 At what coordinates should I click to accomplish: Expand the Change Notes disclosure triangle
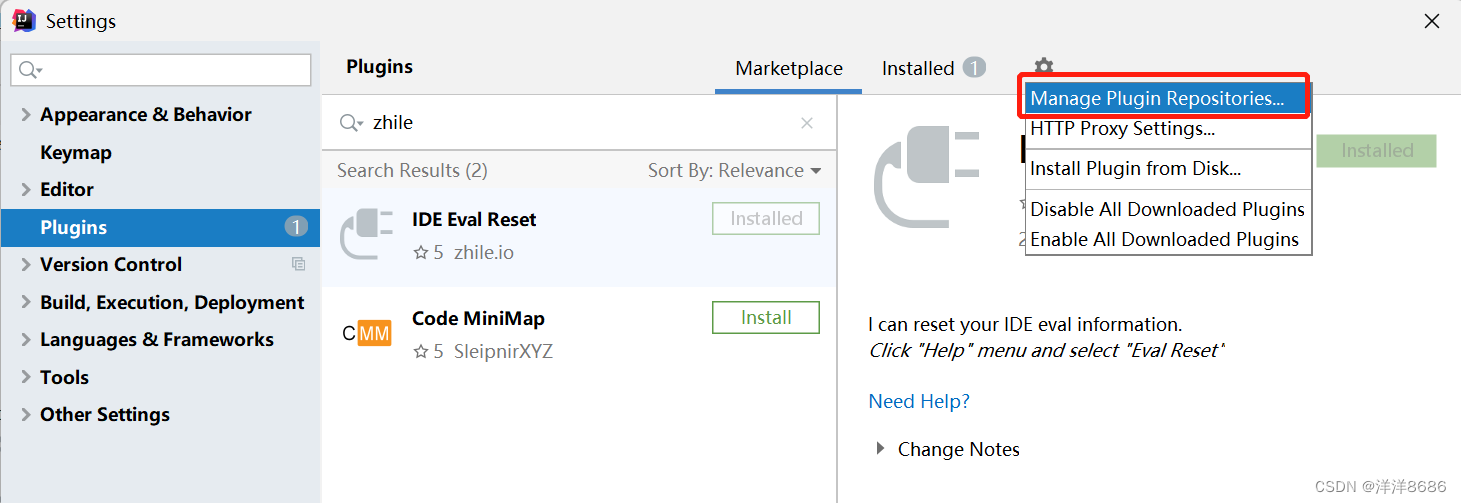point(880,449)
